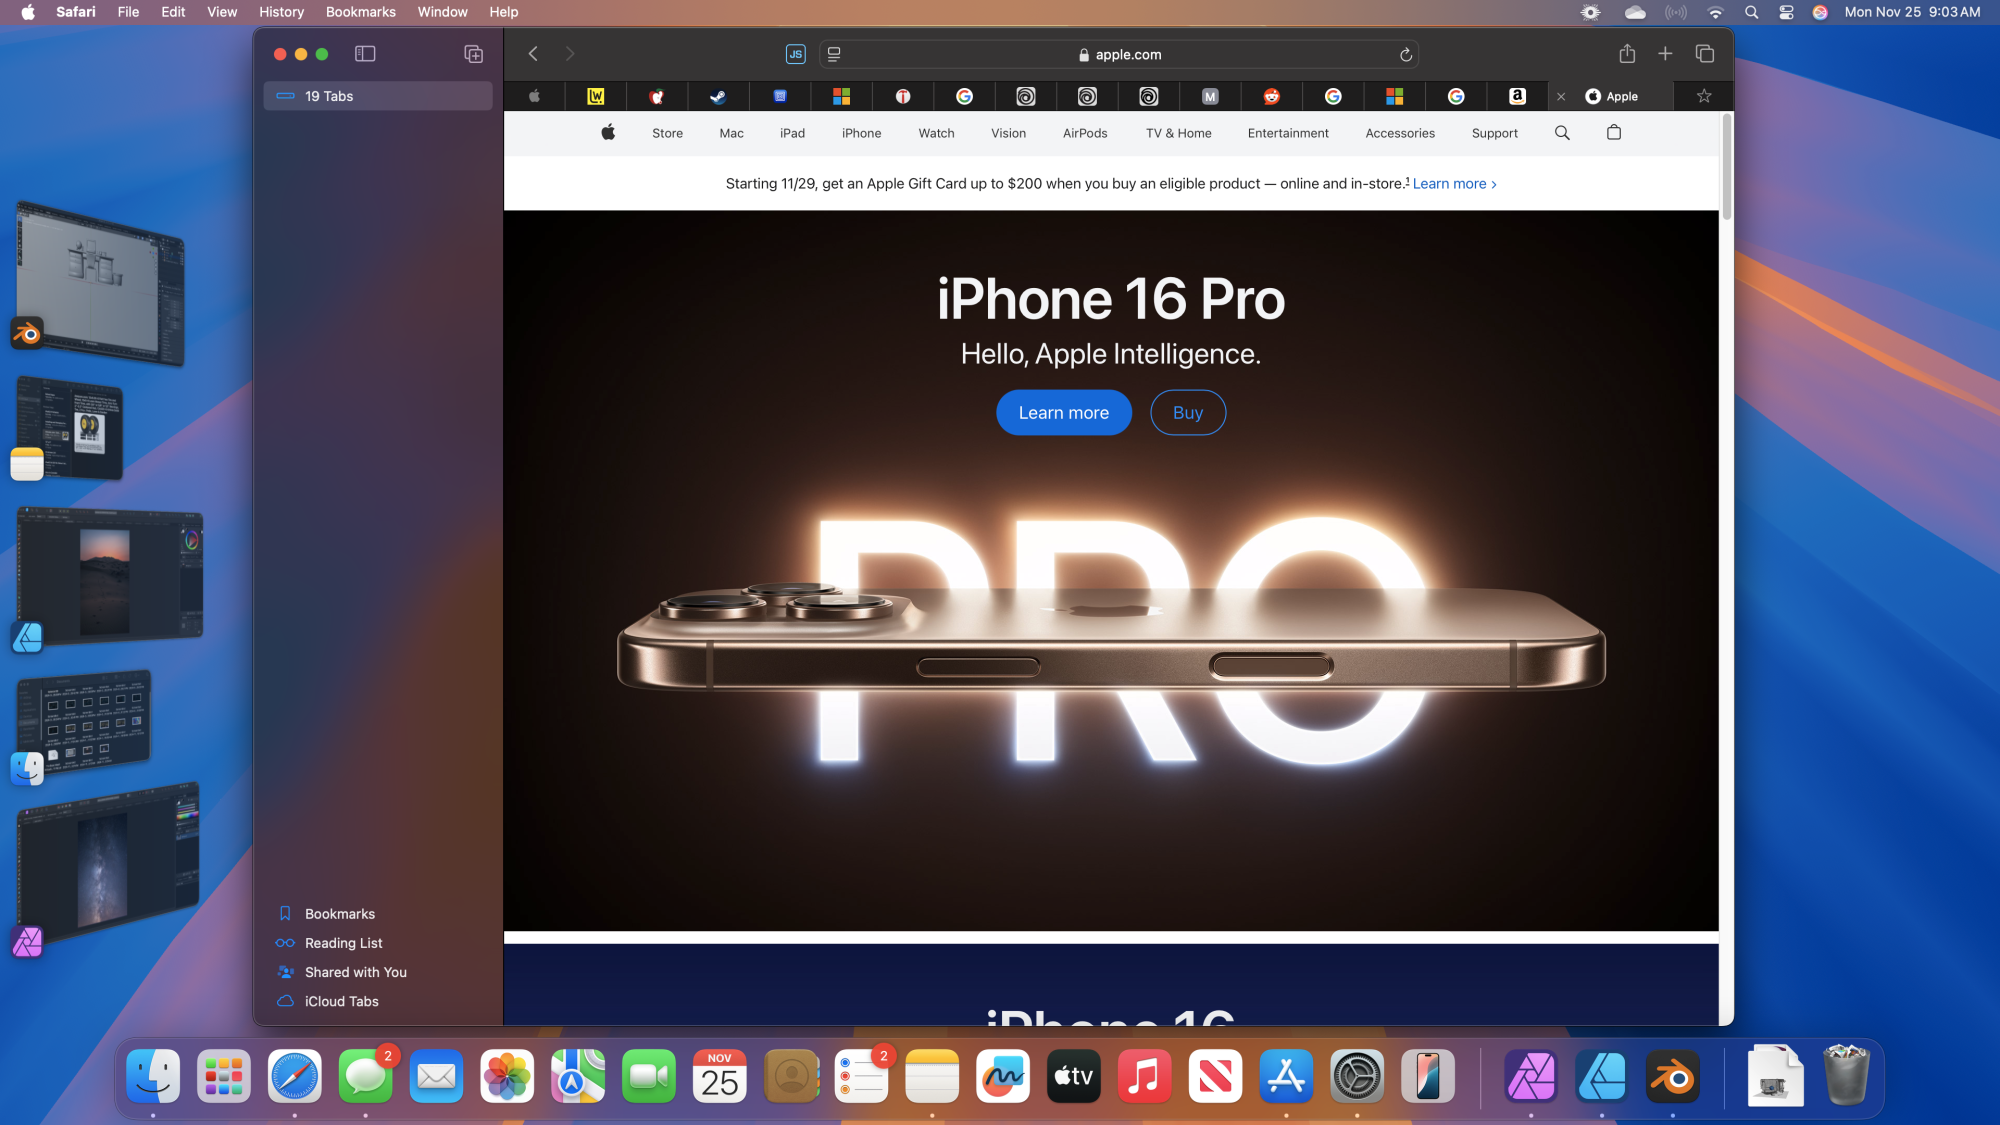Click the Buy button for iPhone 16 Pro

pos(1188,412)
